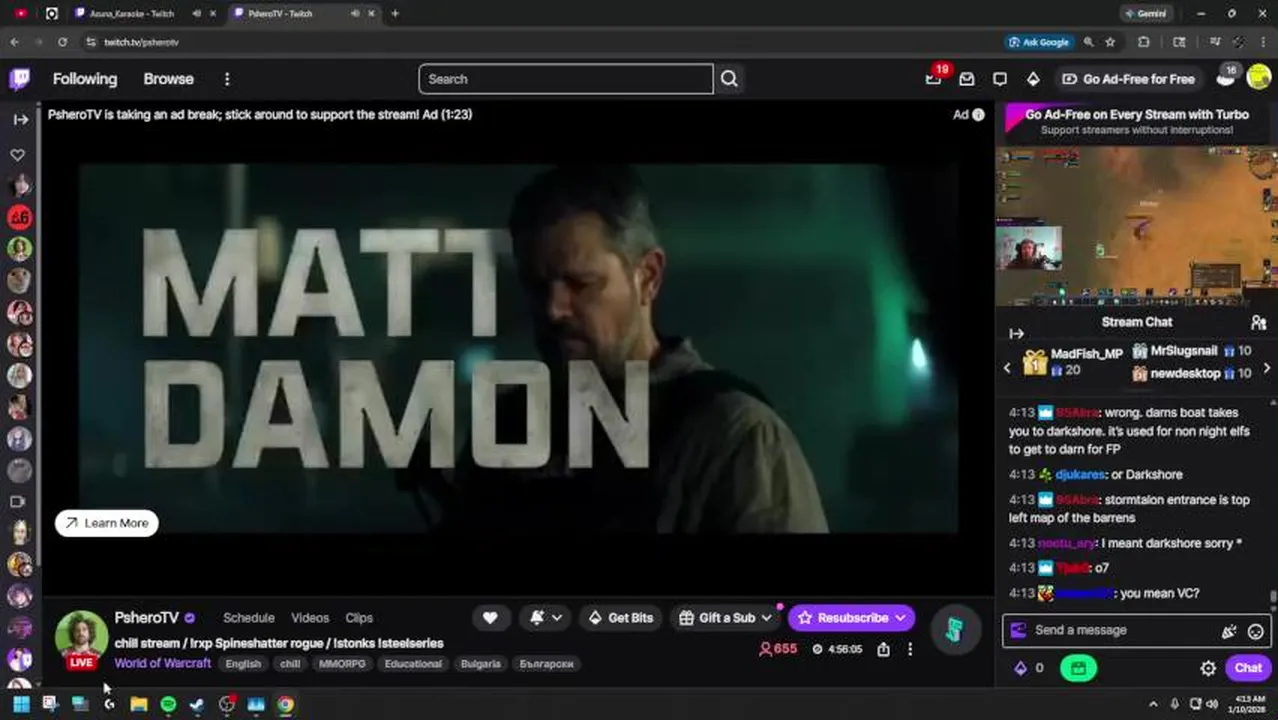Open Twitch notifications with 19 badge
Screen dimensions: 1278x720
pyautogui.click(x=934, y=78)
